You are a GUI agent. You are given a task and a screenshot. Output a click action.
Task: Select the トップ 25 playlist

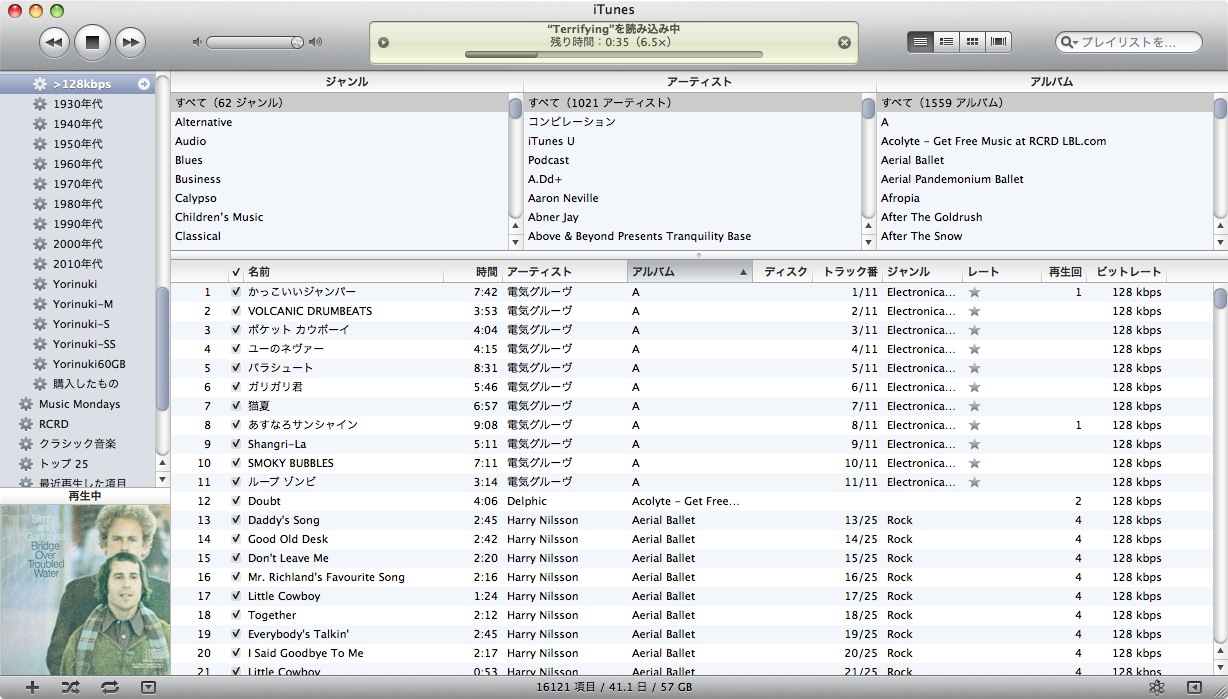click(x=63, y=464)
